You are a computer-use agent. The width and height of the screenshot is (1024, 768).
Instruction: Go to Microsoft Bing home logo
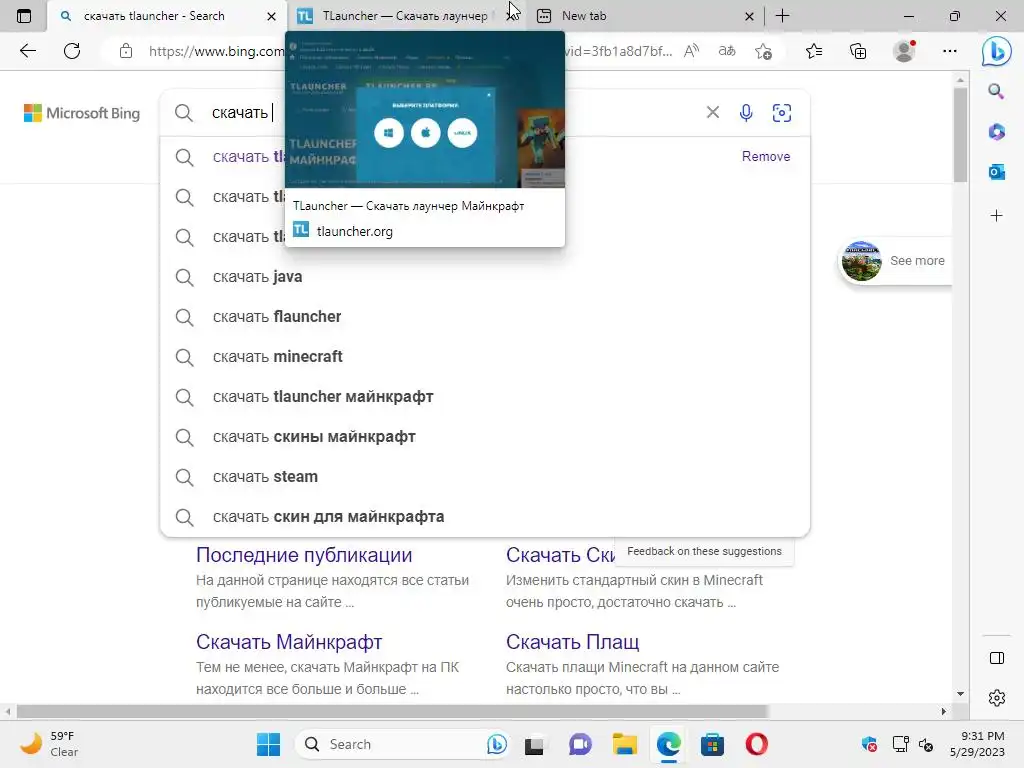[82, 113]
